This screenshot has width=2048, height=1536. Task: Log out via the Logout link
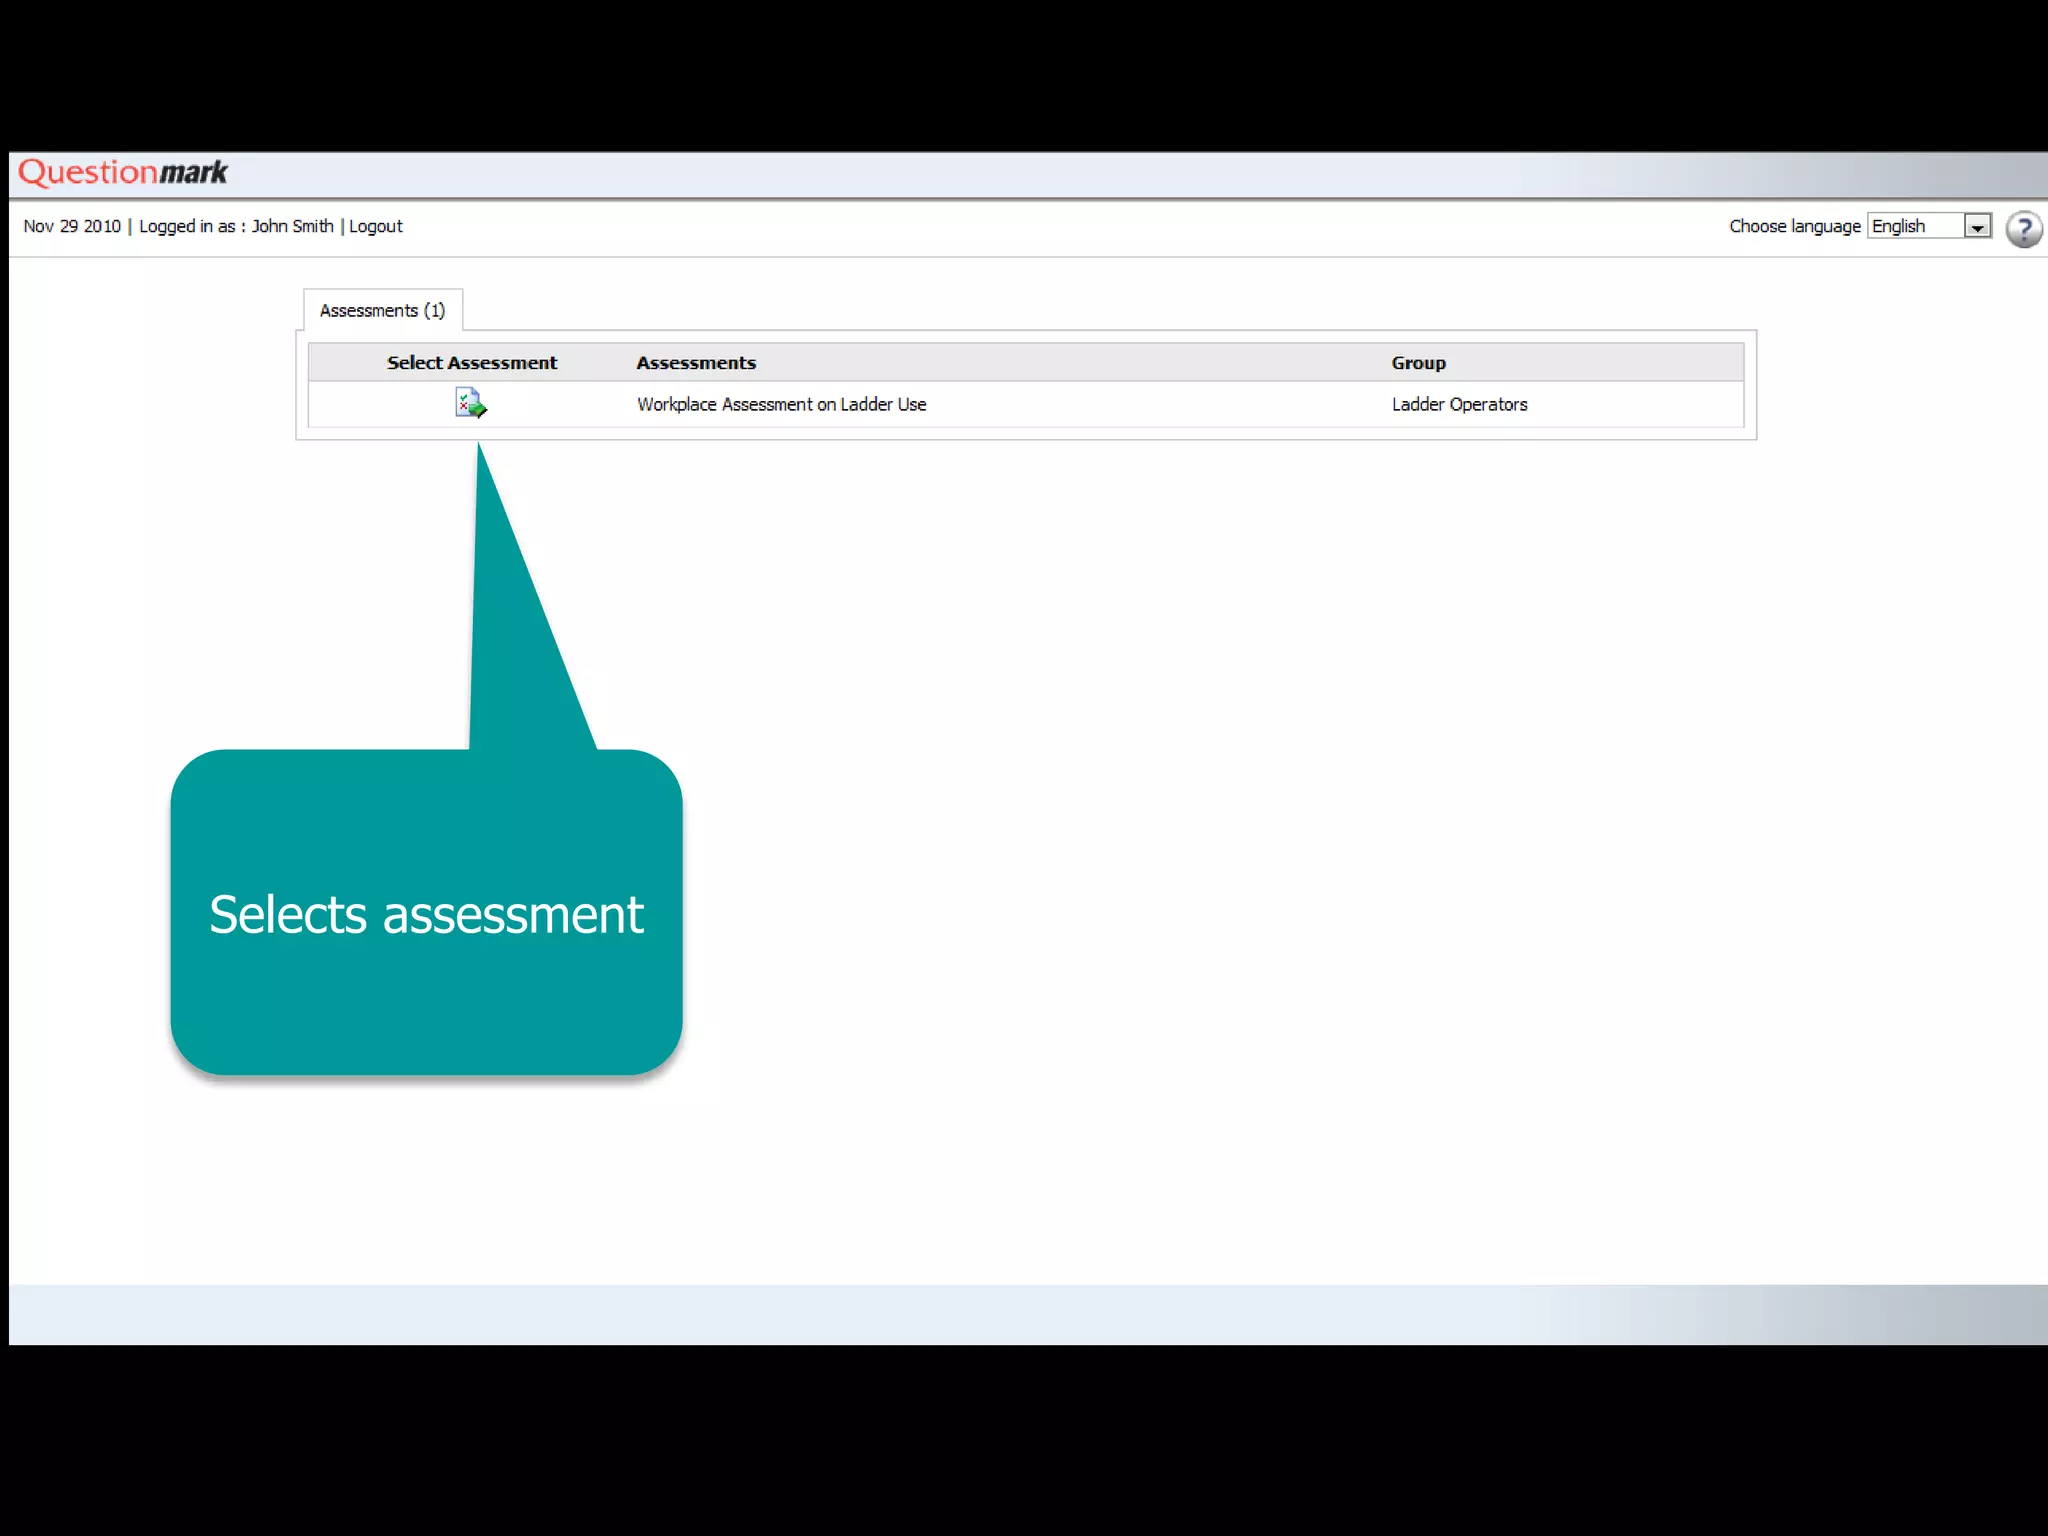pyautogui.click(x=376, y=227)
